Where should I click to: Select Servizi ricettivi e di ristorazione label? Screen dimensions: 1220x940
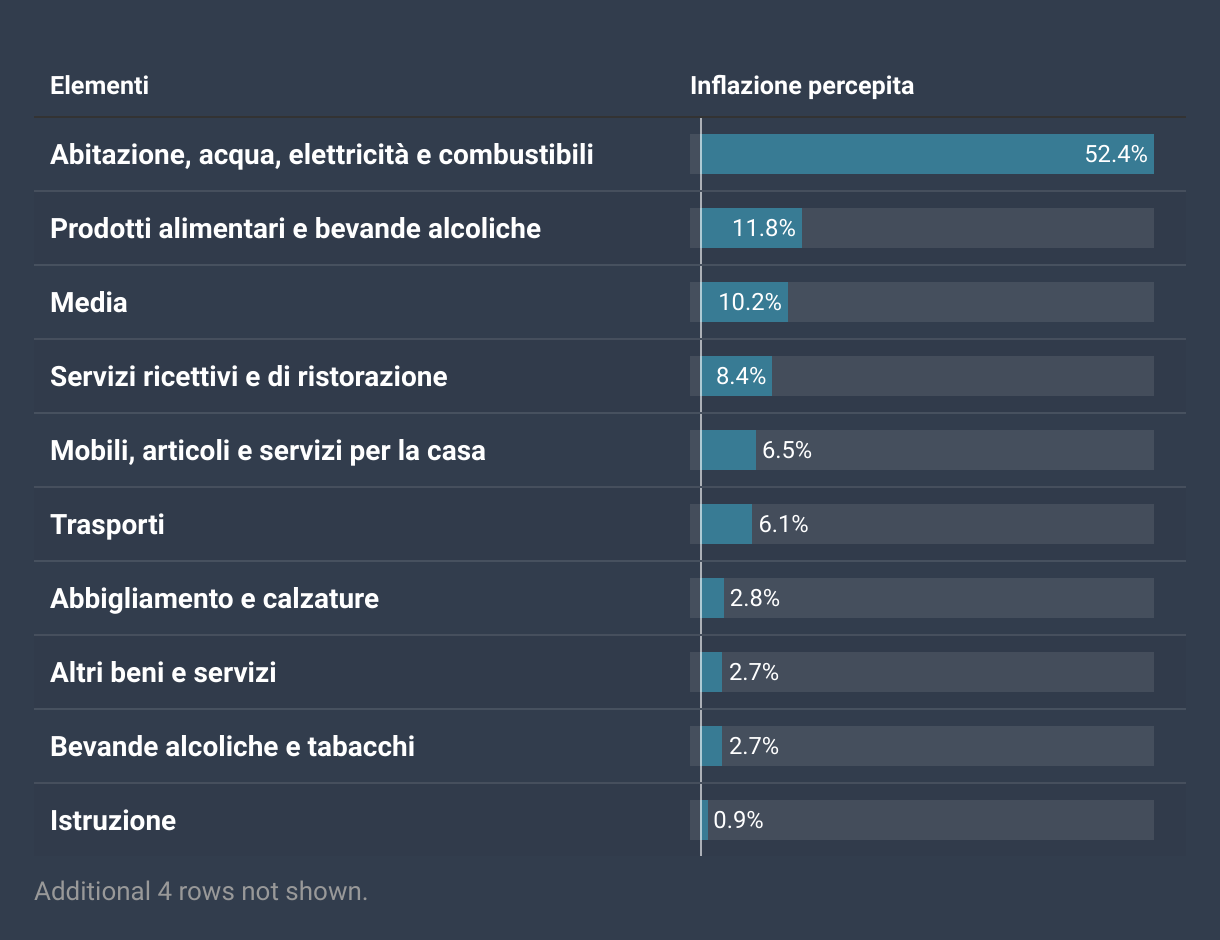pos(248,377)
